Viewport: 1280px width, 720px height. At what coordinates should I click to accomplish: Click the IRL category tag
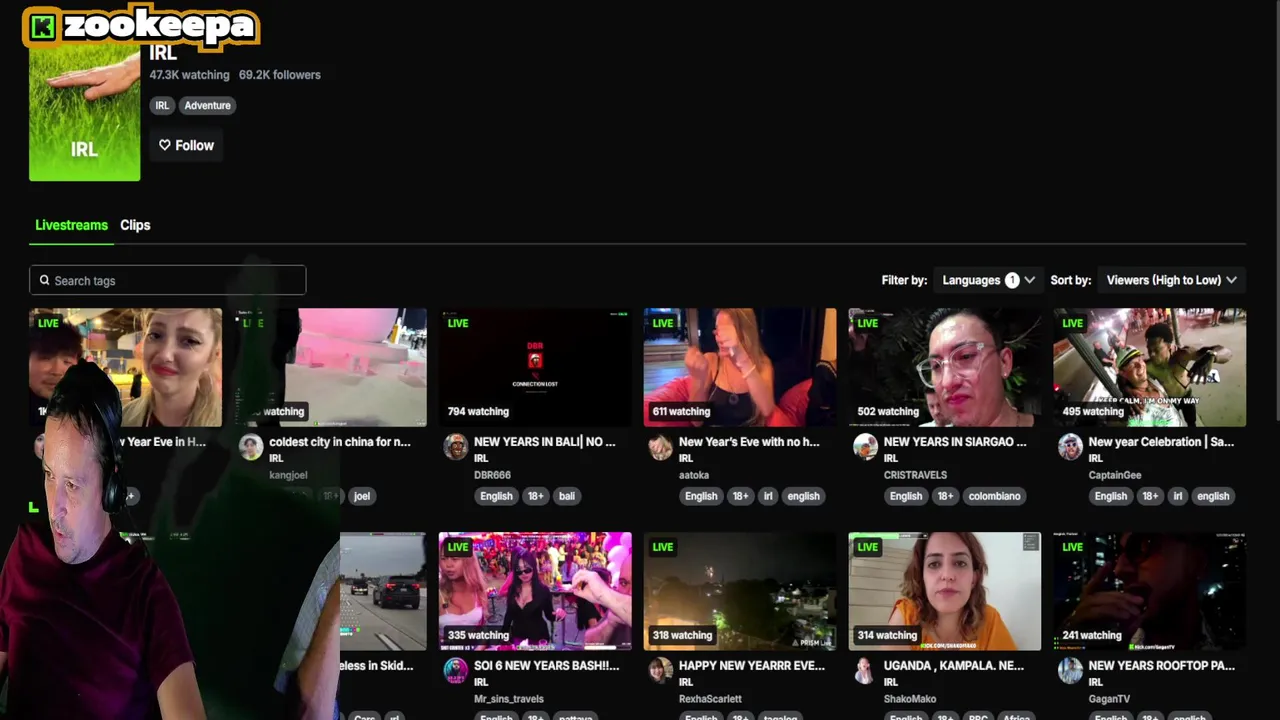click(x=162, y=105)
